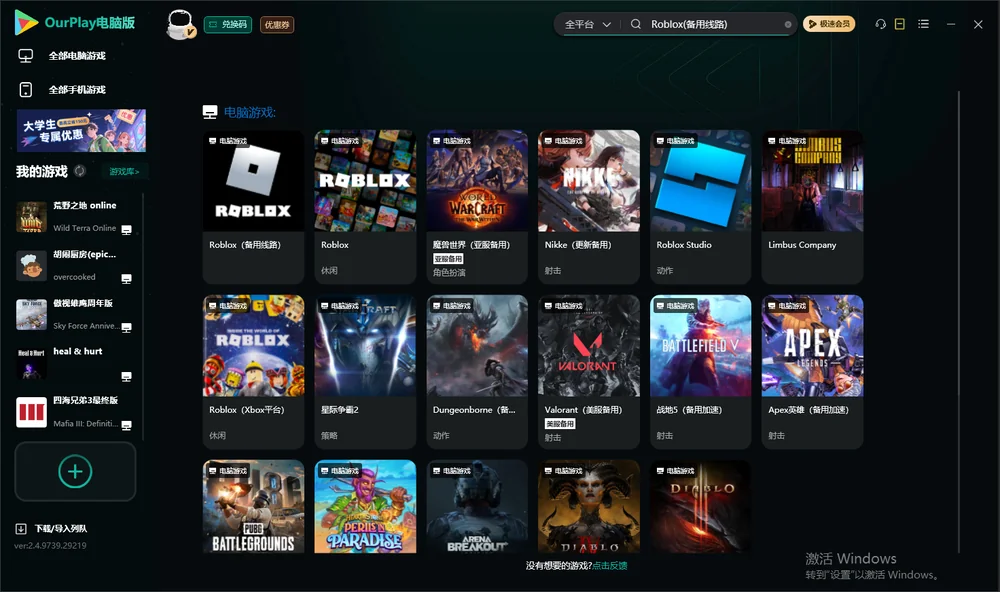Click the heal & hurt game icon

[x=31, y=364]
